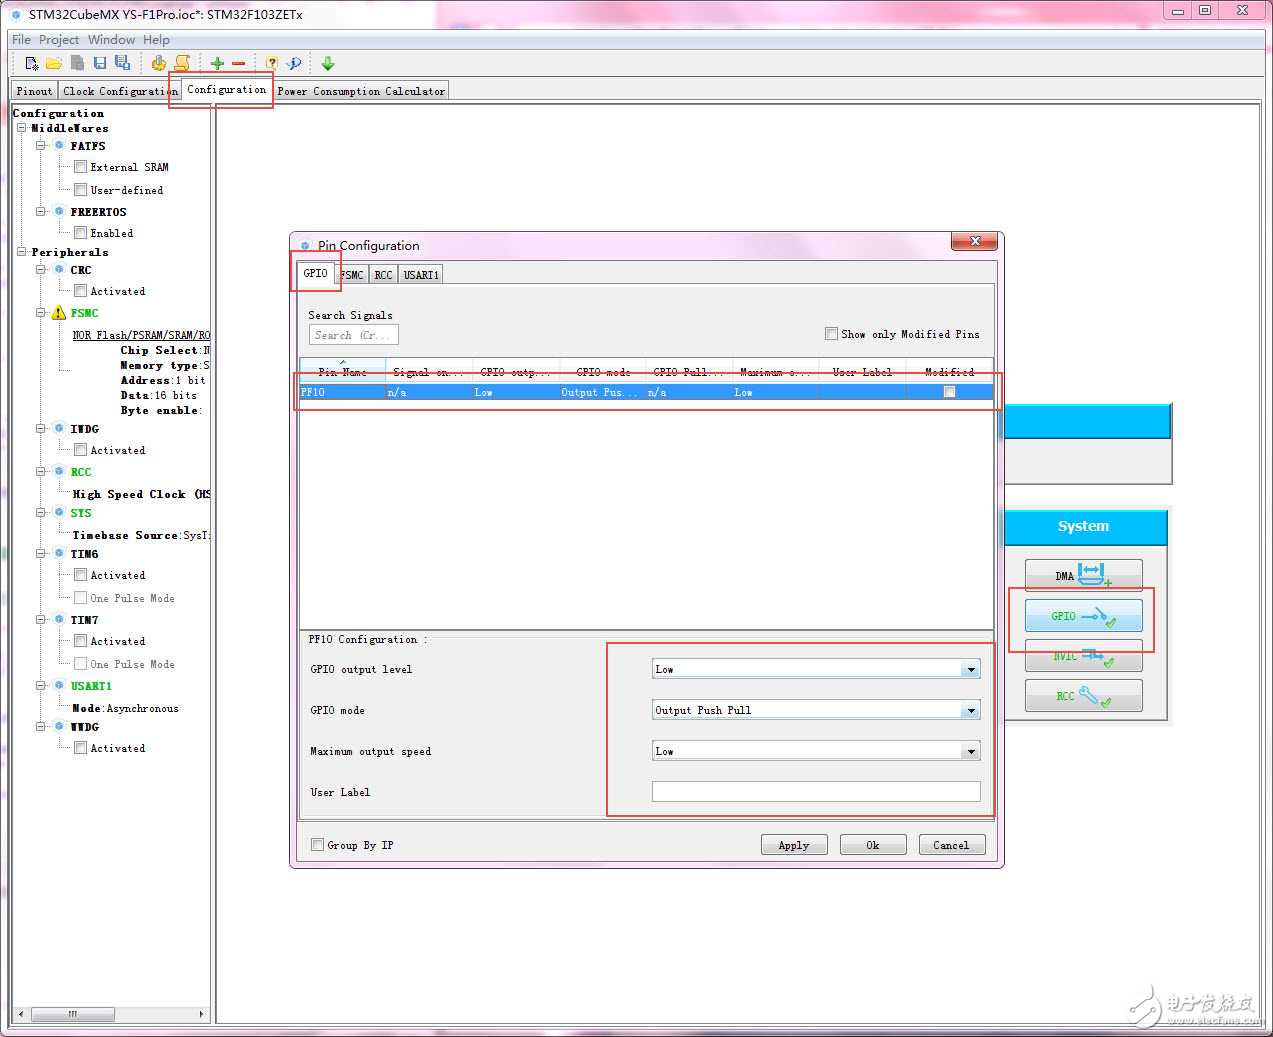Tick the IWDG Activated checkbox
Image resolution: width=1273 pixels, height=1037 pixels.
(x=81, y=450)
